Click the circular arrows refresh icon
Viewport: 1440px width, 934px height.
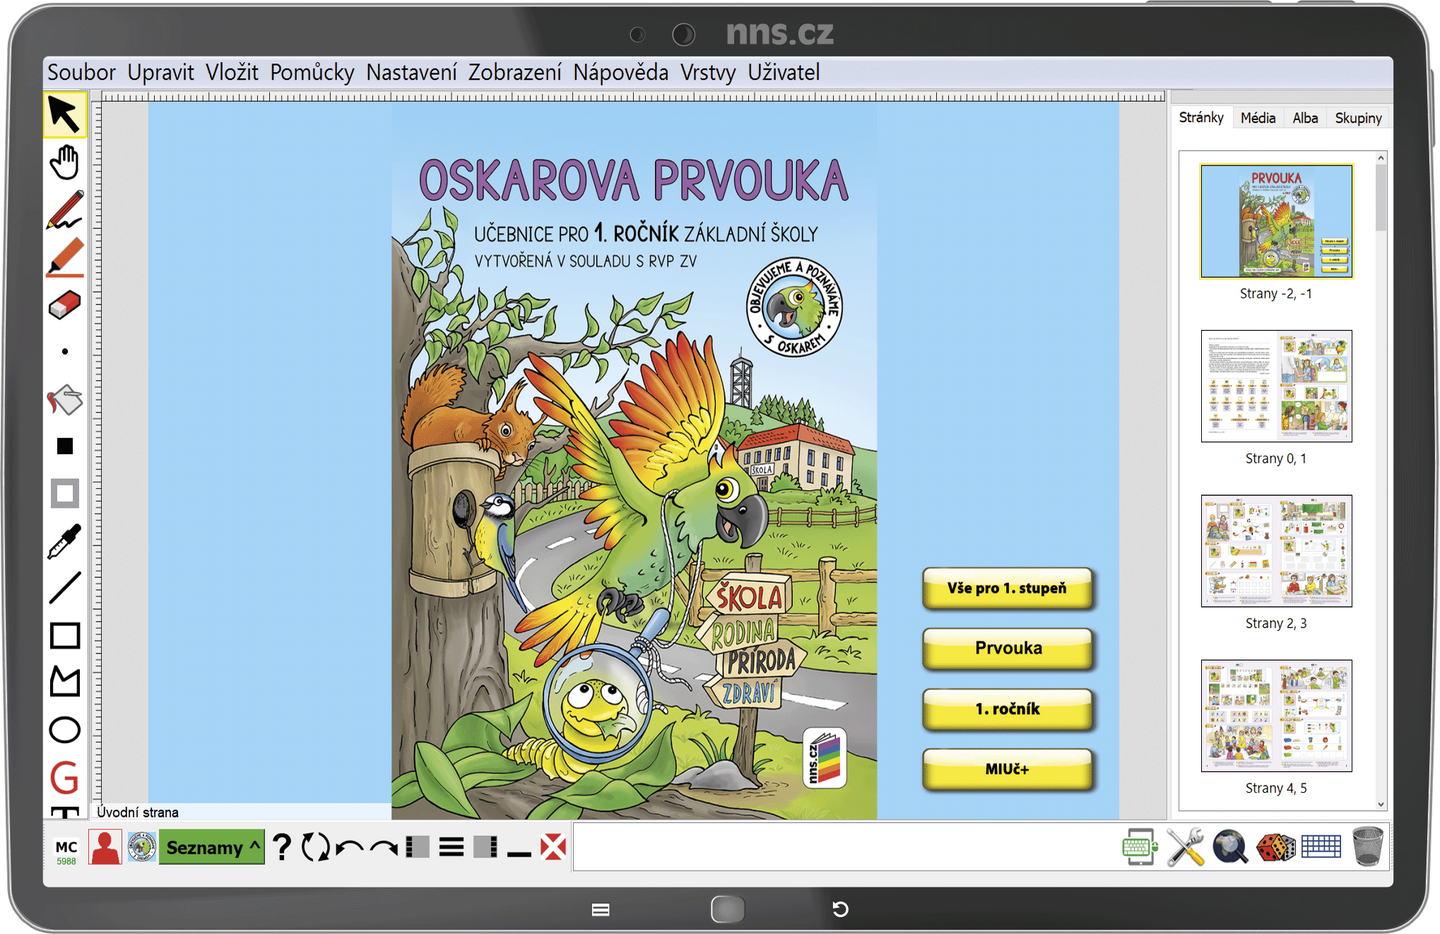316,847
